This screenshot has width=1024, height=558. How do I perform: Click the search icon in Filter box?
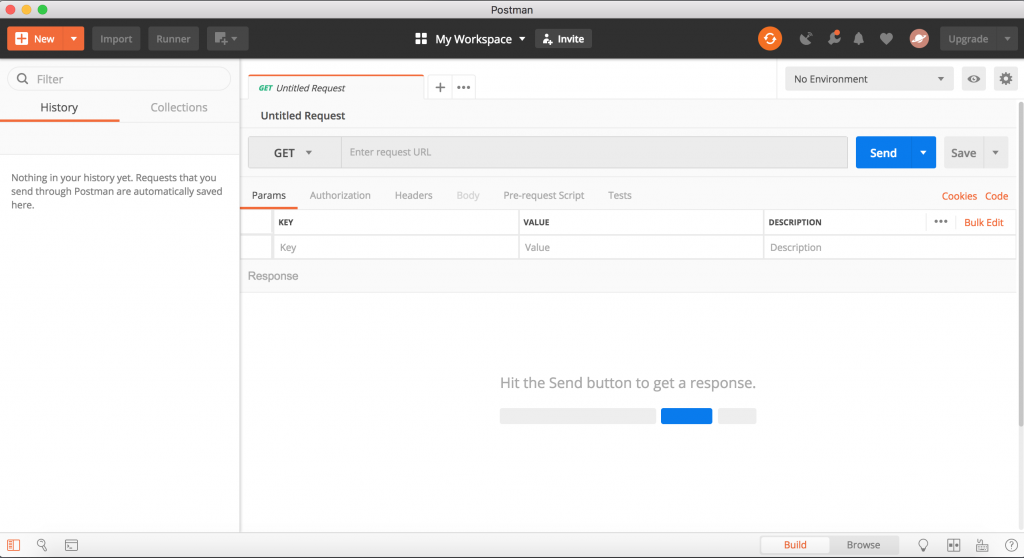coord(23,79)
